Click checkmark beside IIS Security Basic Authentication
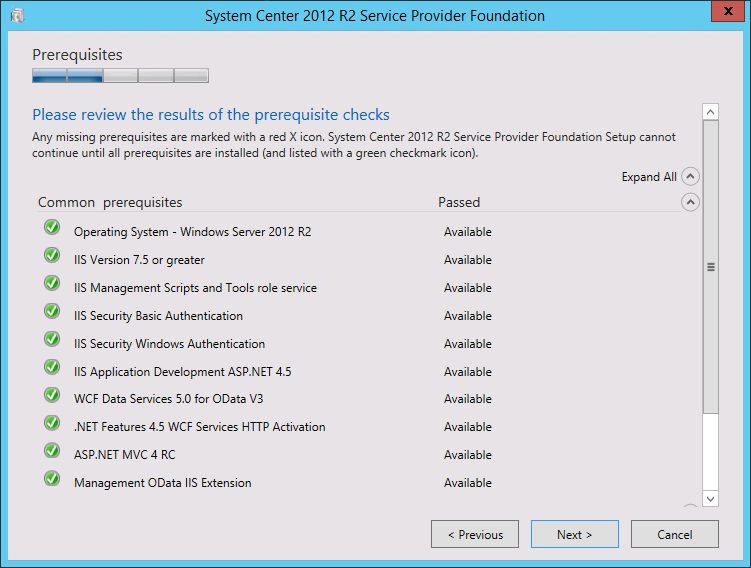This screenshot has width=751, height=568. tap(52, 311)
